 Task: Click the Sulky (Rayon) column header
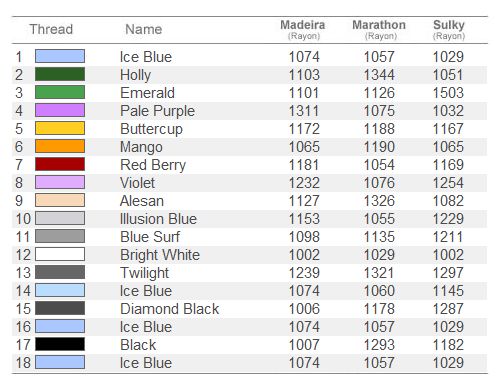[x=449, y=30]
